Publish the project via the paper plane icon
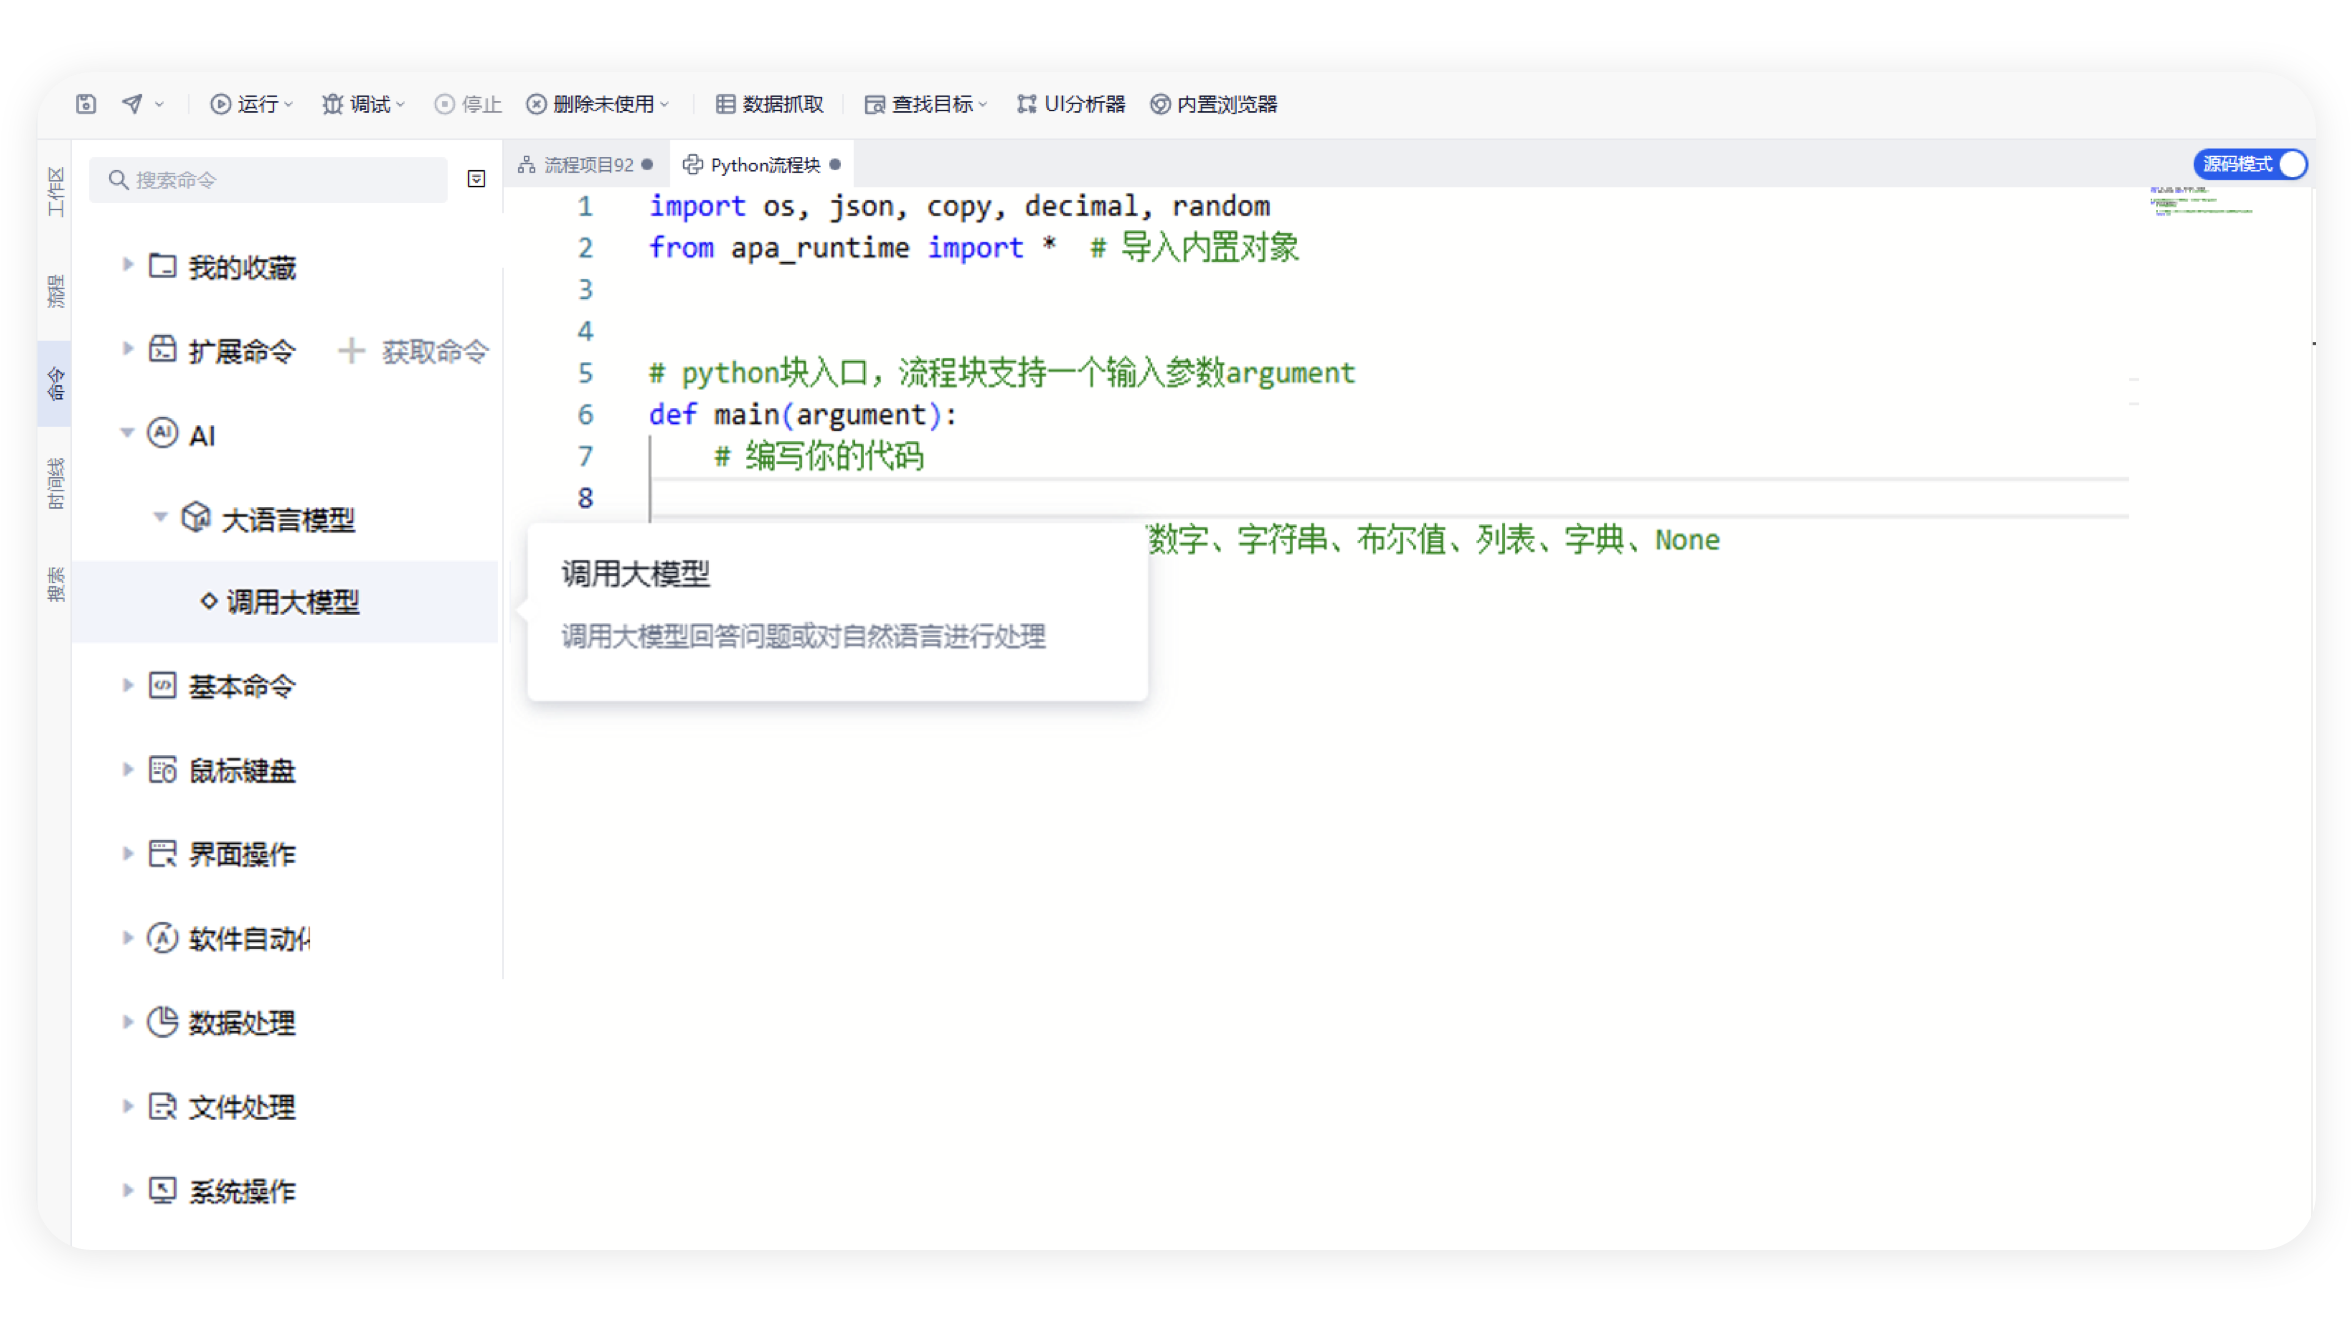This screenshot has height=1320, width=2352. coord(130,103)
